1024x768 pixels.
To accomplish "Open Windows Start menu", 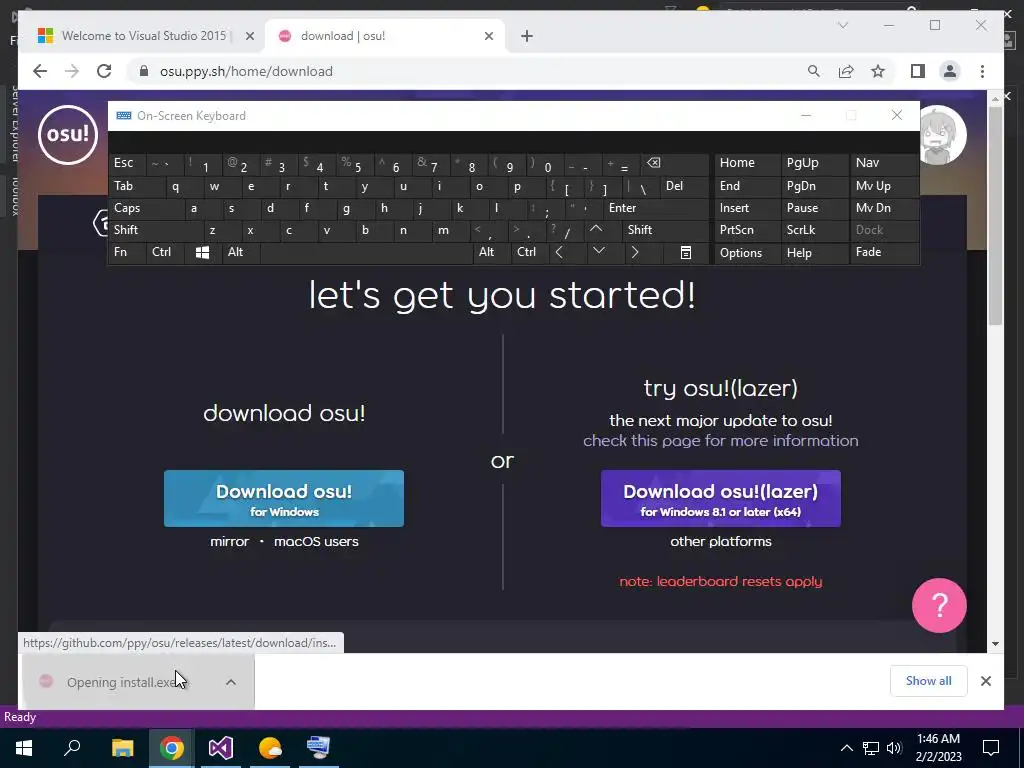I will point(24,748).
